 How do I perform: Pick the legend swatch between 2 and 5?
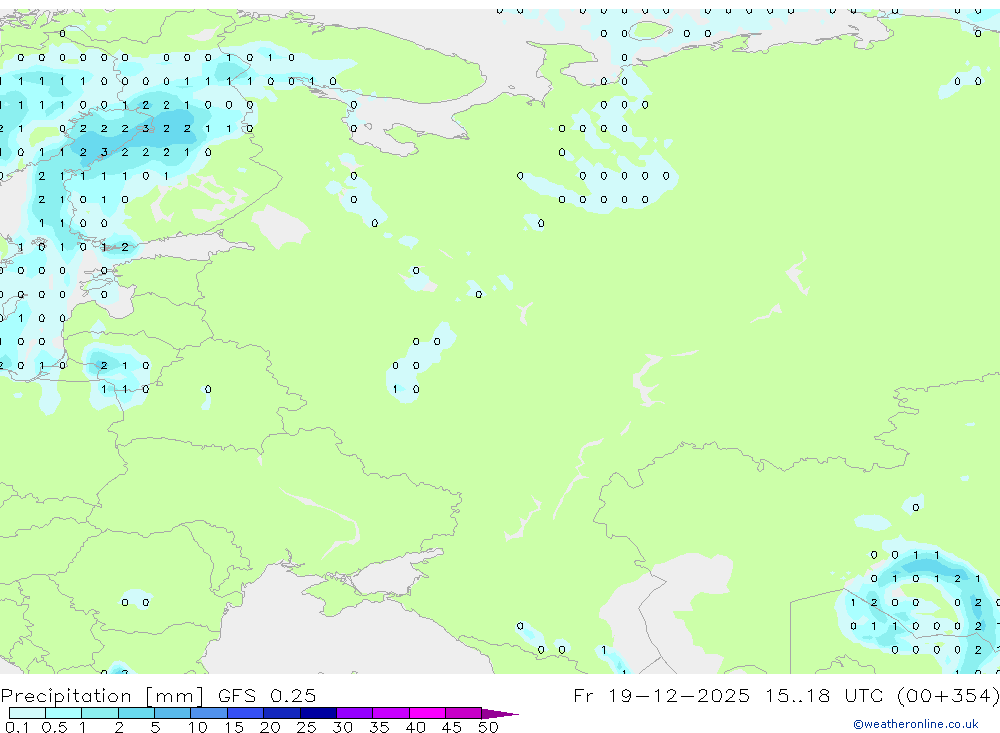tap(136, 713)
